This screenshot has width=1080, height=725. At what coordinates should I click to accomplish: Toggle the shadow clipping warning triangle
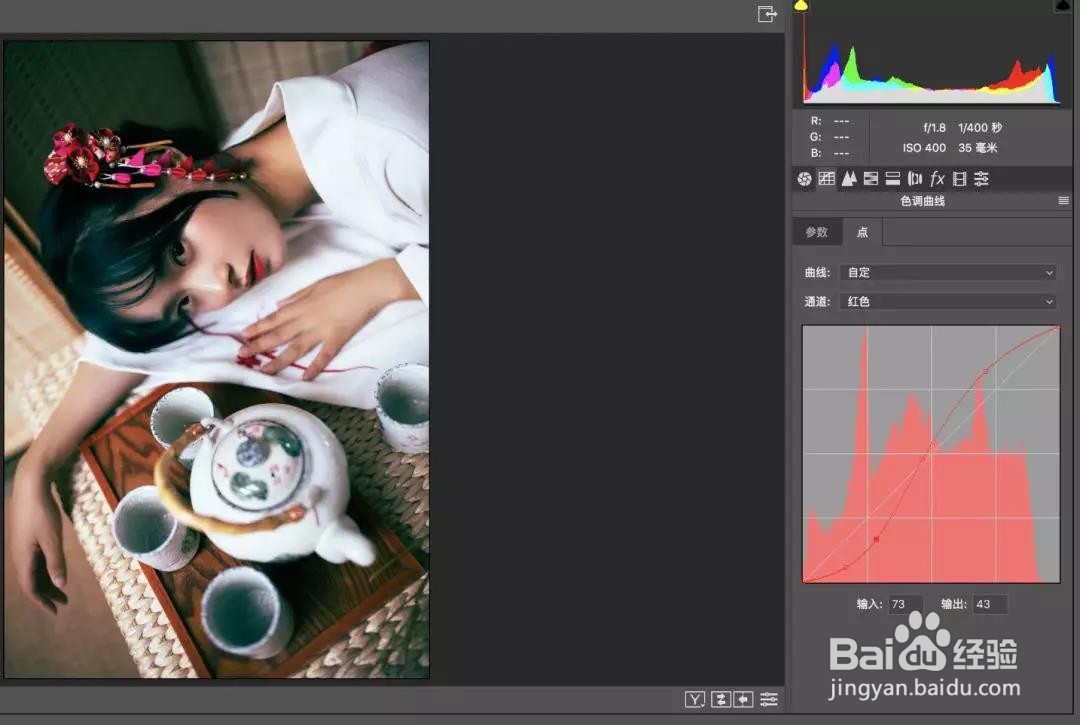[x=801, y=5]
